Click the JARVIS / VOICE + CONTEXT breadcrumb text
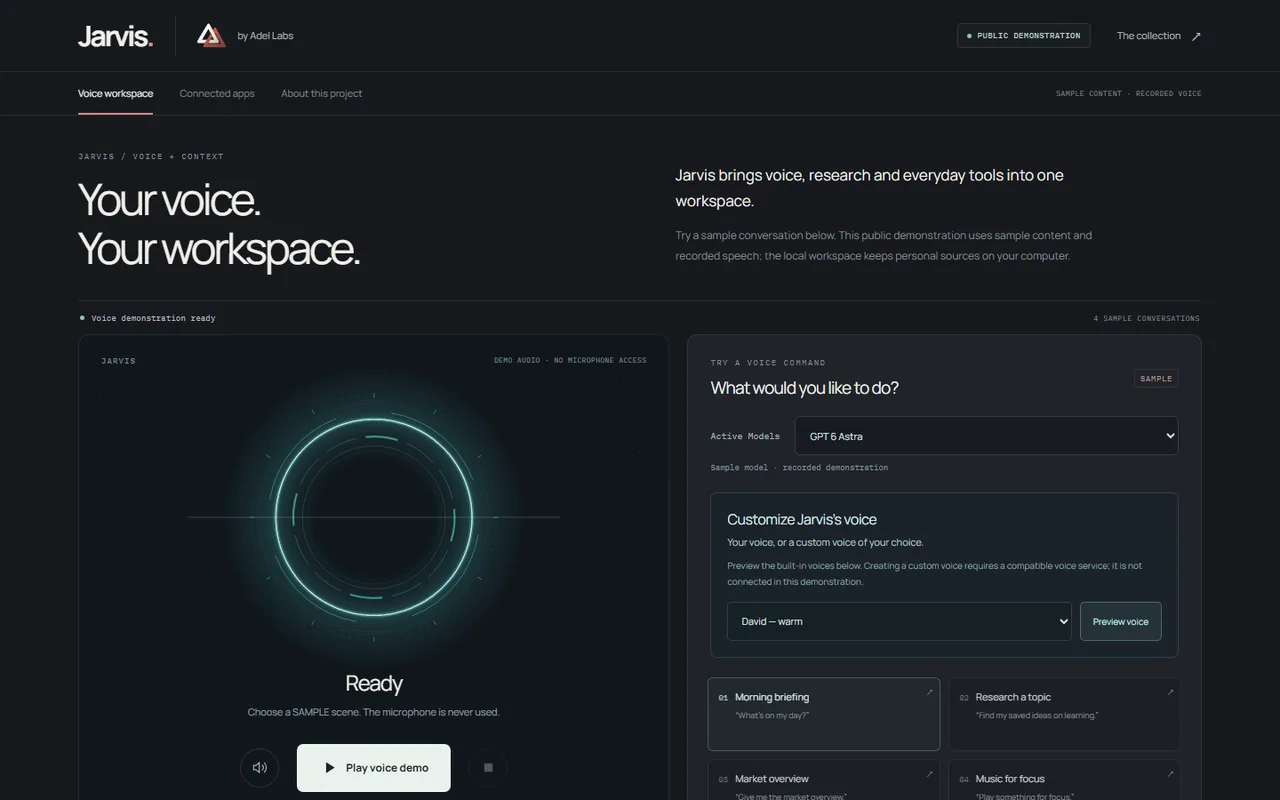 [151, 156]
